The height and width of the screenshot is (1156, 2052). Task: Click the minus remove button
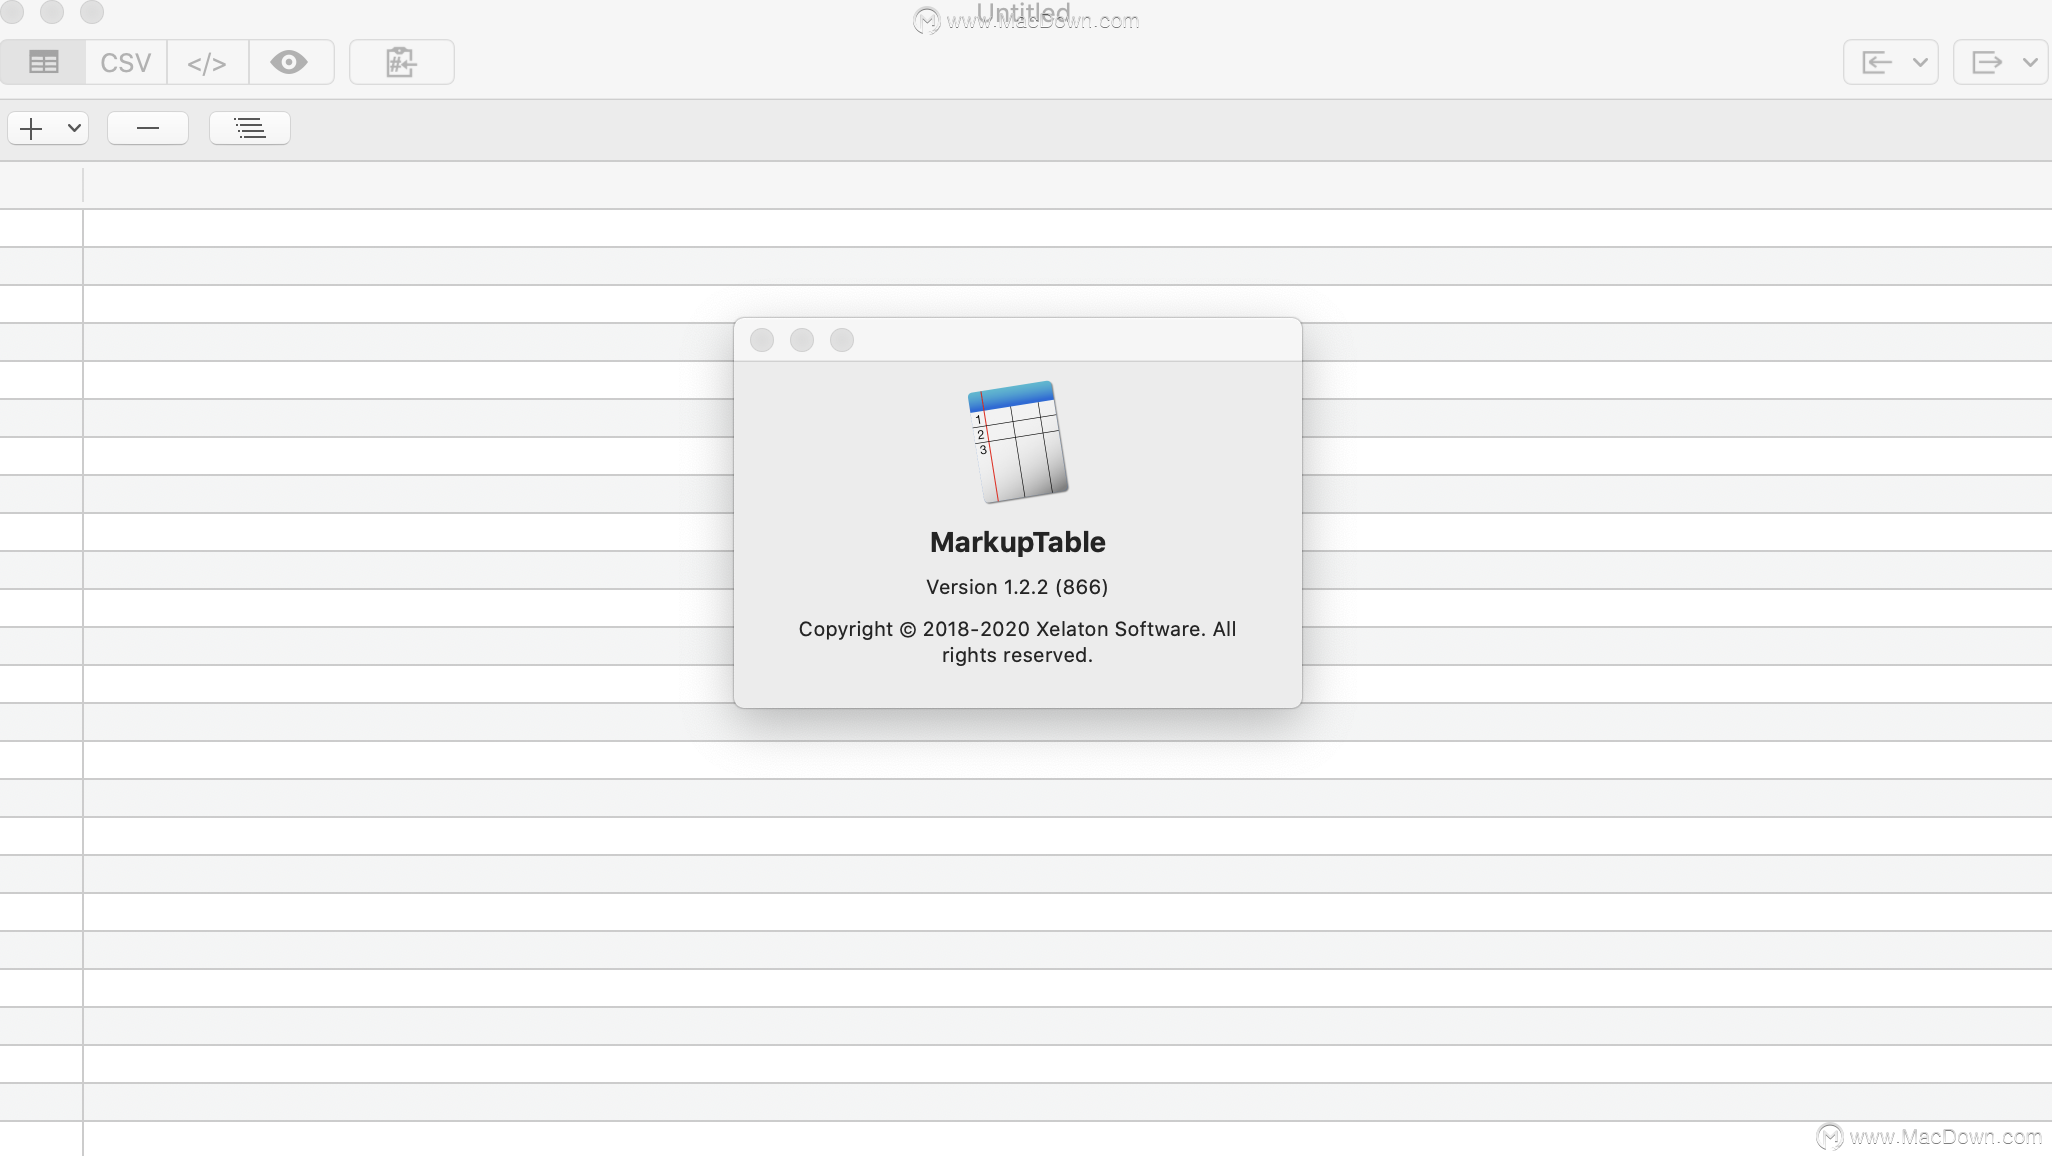coord(148,128)
